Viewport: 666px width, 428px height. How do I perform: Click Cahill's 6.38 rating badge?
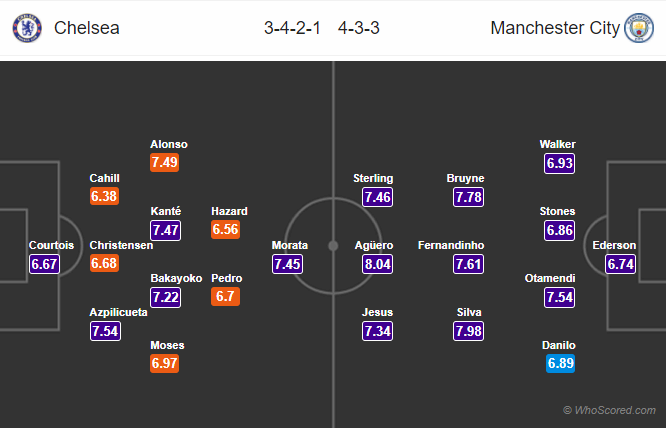coord(104,196)
